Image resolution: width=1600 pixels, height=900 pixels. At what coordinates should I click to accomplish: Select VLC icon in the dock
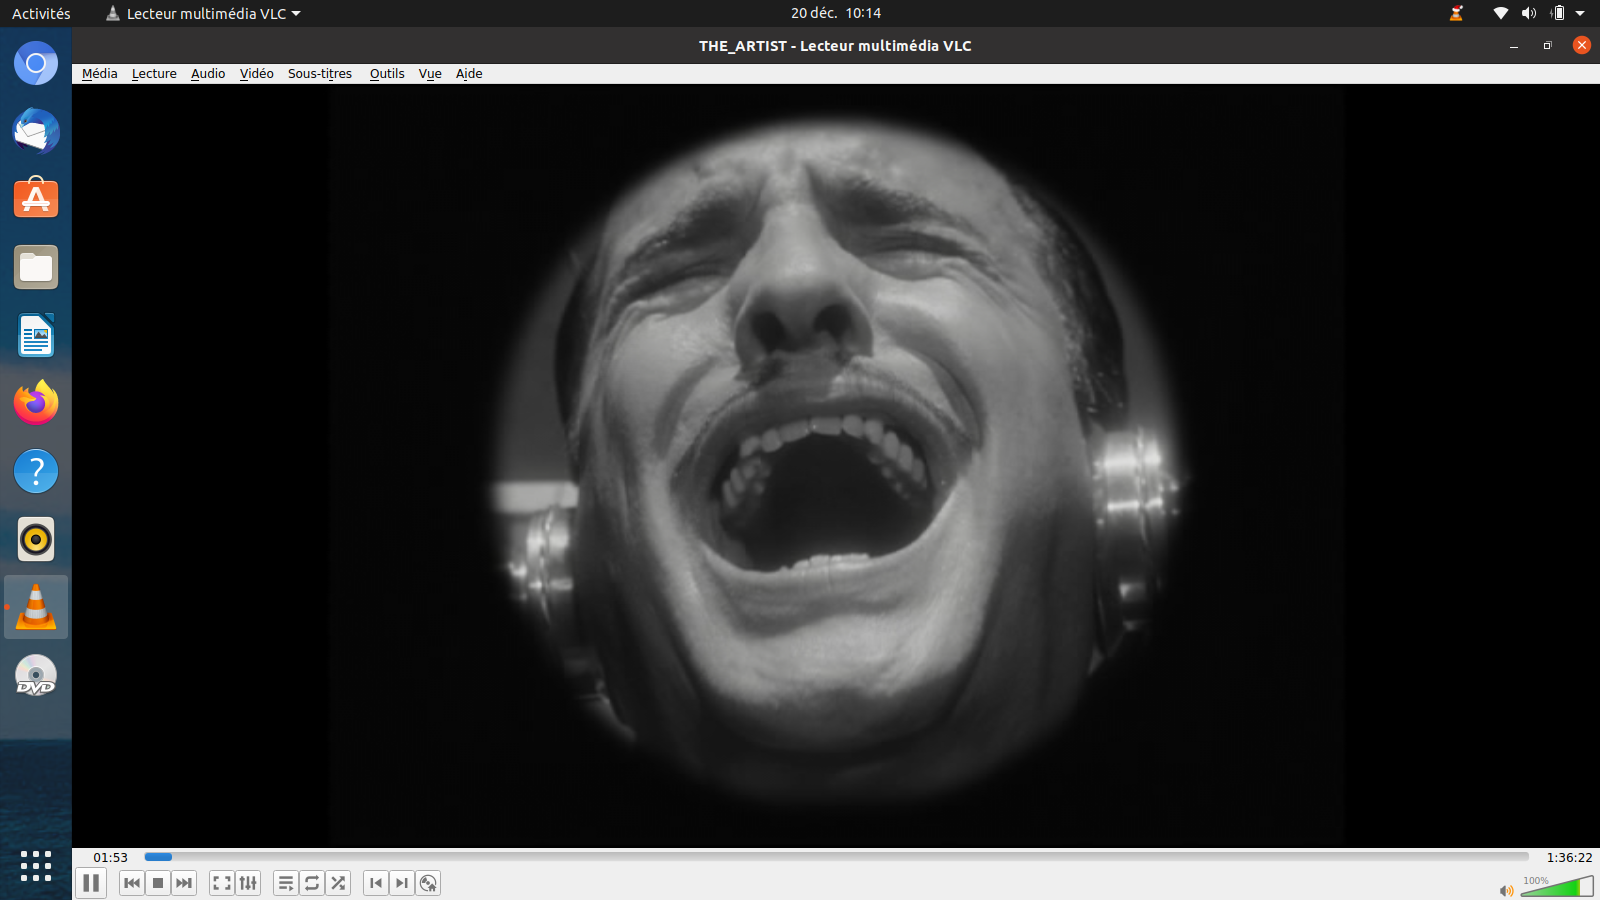[x=36, y=607]
